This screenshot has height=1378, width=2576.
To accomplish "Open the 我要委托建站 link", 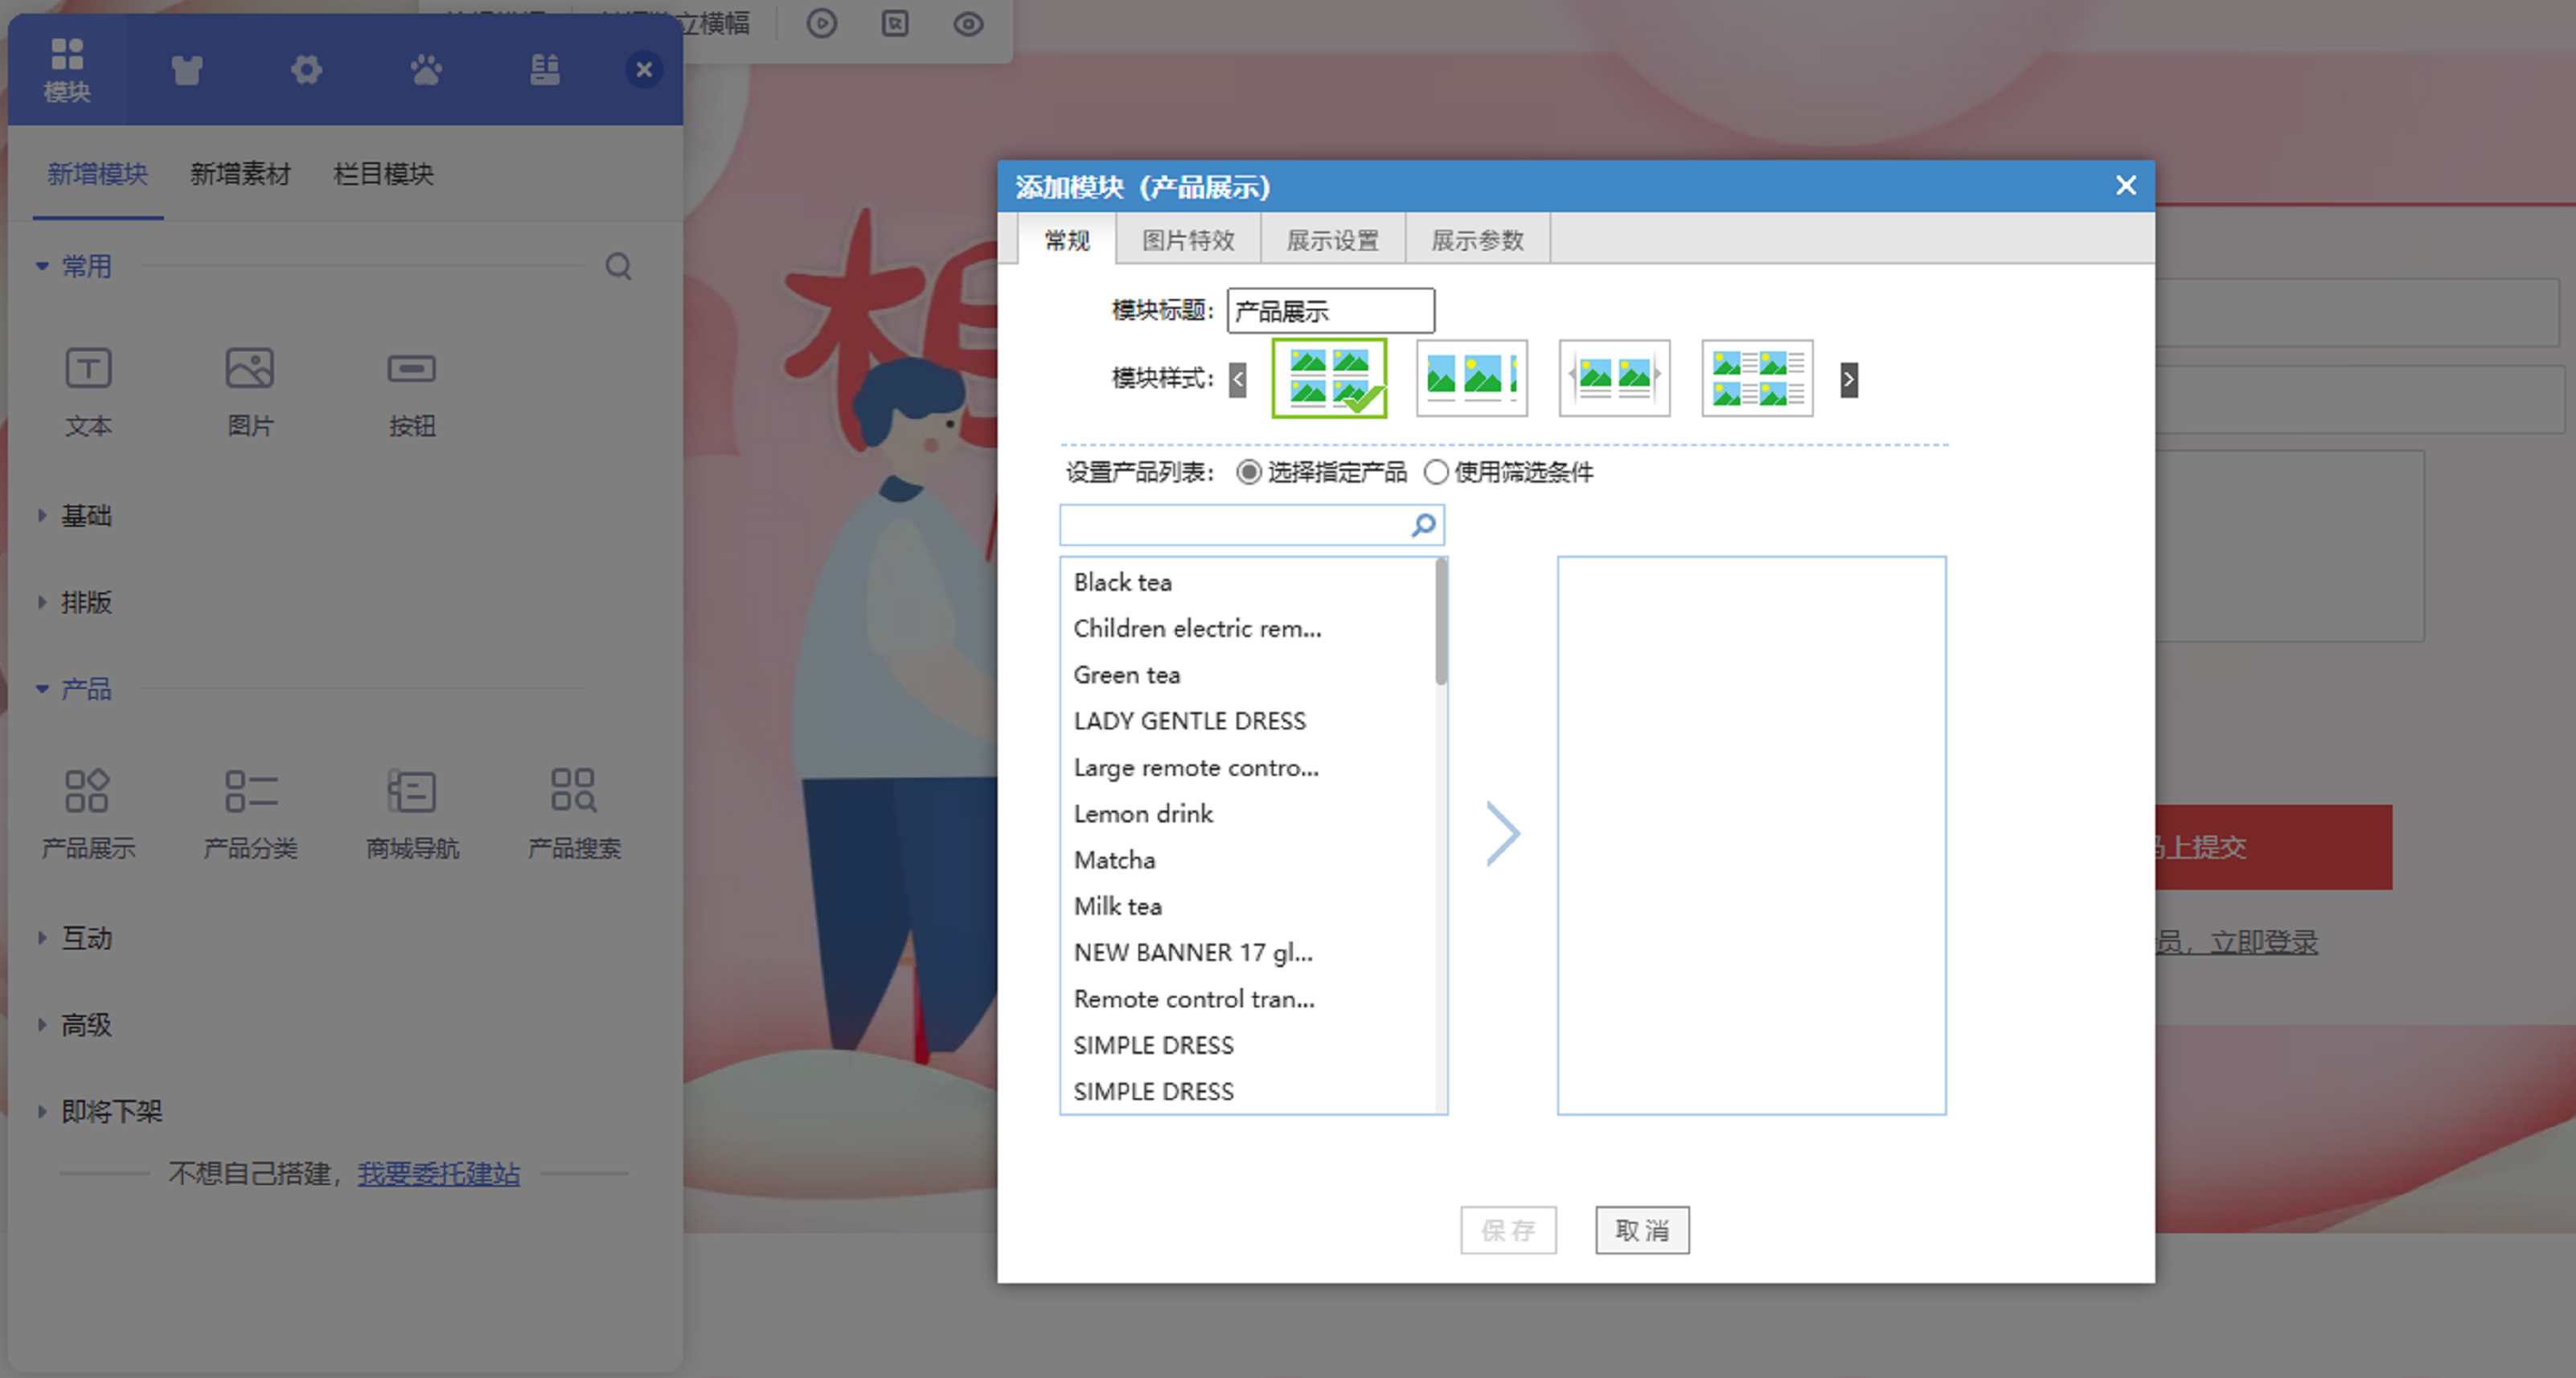I will tap(438, 1173).
